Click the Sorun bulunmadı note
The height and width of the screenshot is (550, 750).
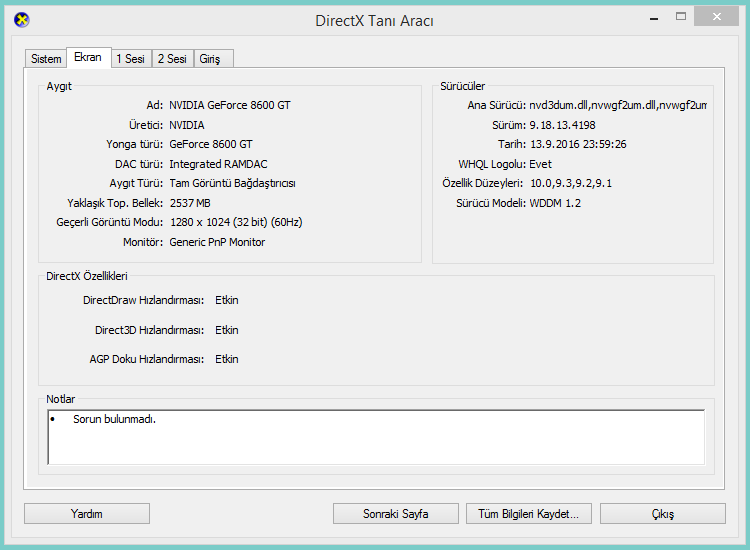pos(114,419)
